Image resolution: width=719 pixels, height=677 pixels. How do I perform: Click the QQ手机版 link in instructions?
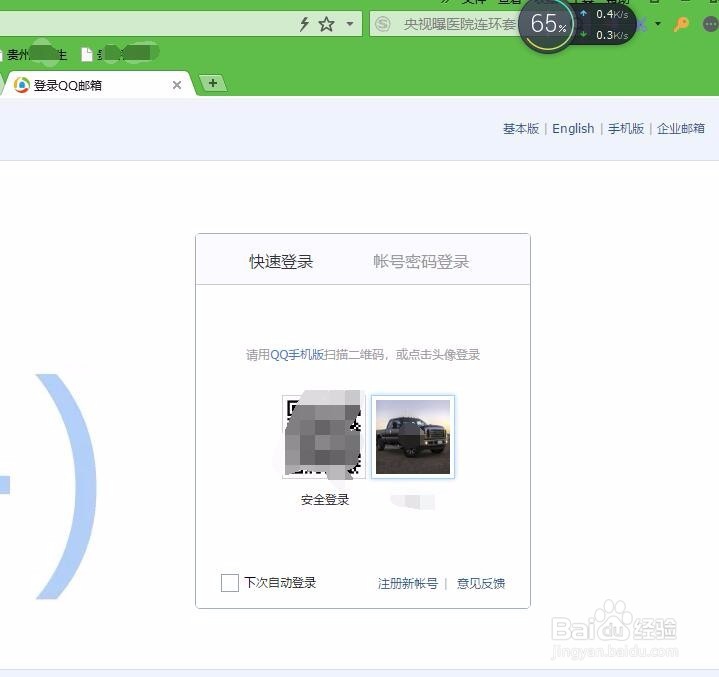297,355
